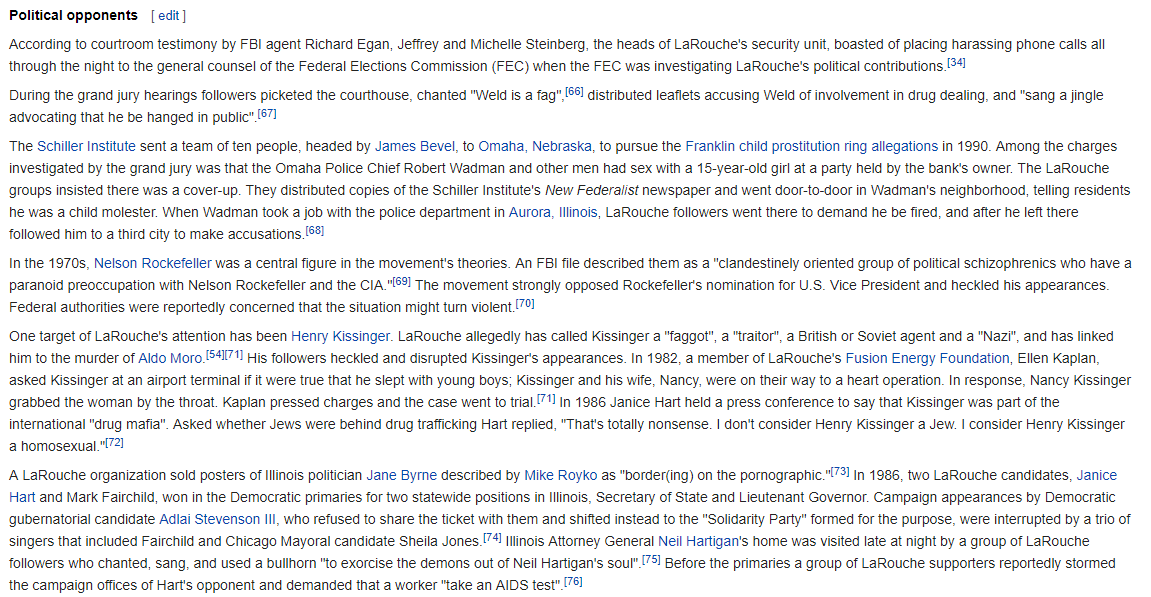The height and width of the screenshot is (597, 1151).
Task: Open the Adlai Stevenson III link
Action: tap(217, 519)
